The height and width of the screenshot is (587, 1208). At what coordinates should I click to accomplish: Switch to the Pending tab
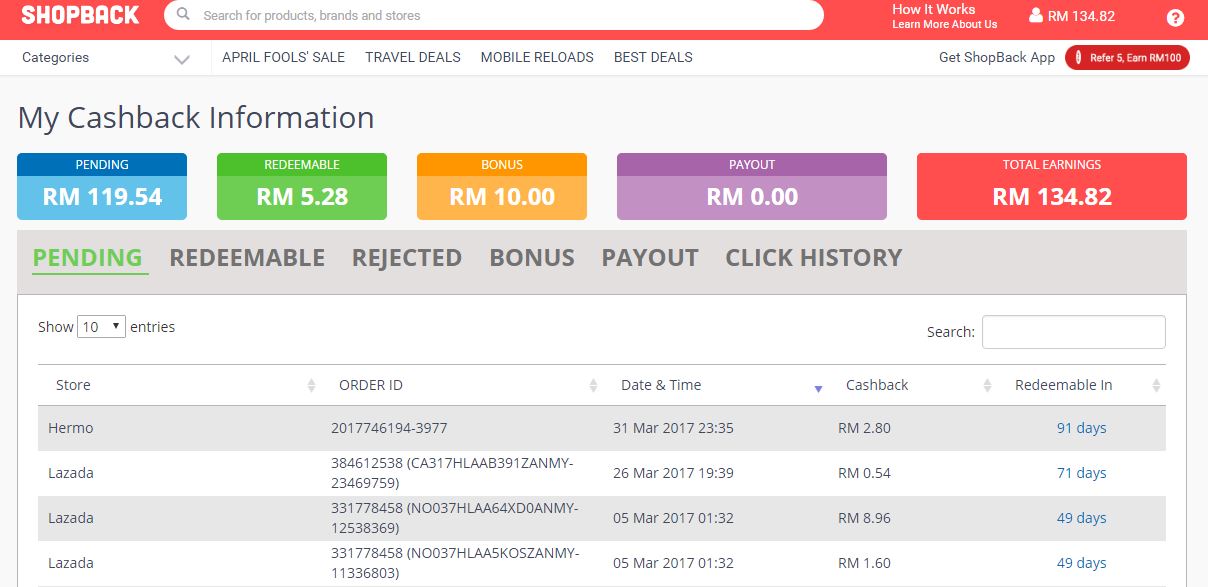pyautogui.click(x=88, y=258)
